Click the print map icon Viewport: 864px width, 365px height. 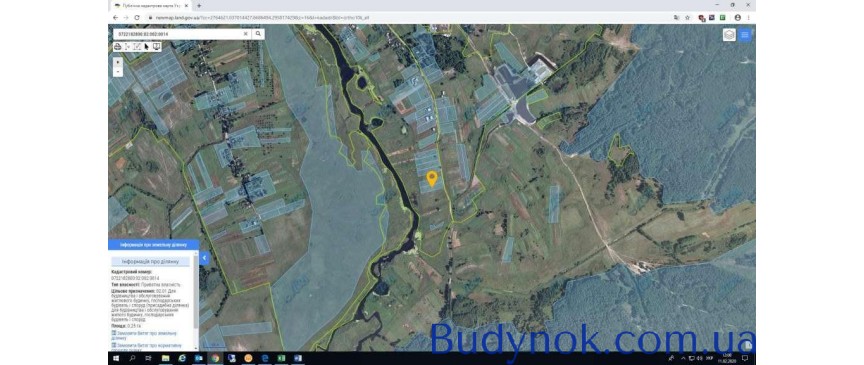pos(117,47)
